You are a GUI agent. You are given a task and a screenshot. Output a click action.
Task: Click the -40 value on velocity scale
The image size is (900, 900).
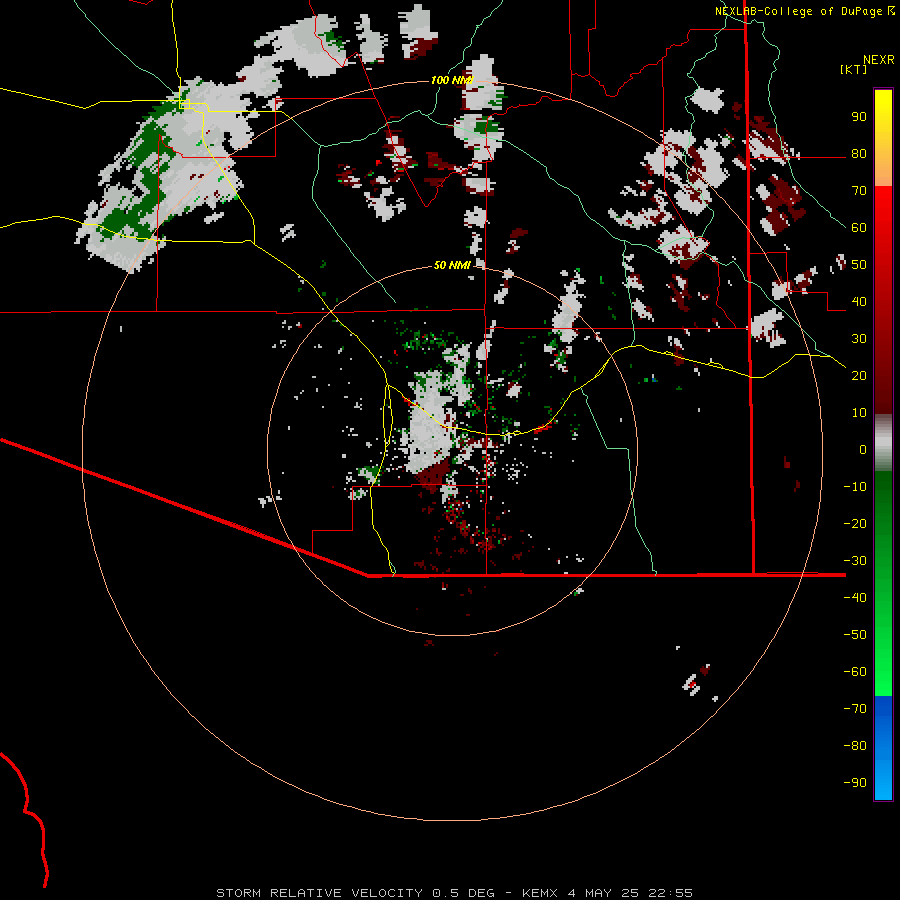(x=855, y=598)
